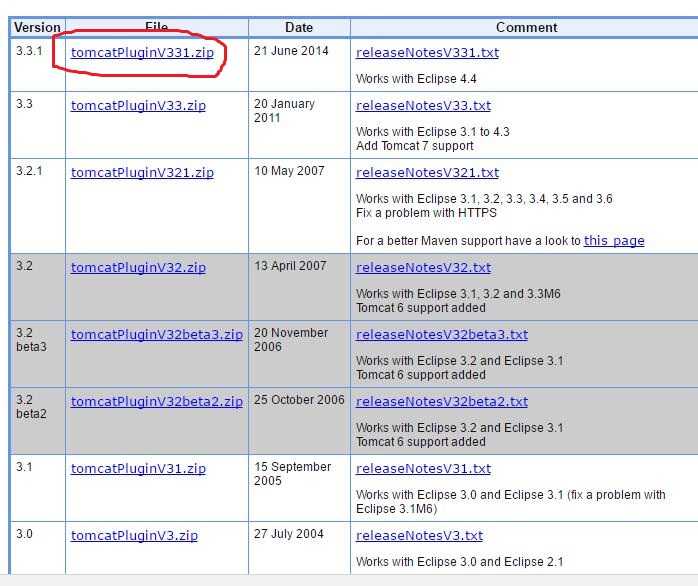The height and width of the screenshot is (586, 698).
Task: Click 'Fix a problem with HTTPS' text
Action: pyautogui.click(x=426, y=213)
